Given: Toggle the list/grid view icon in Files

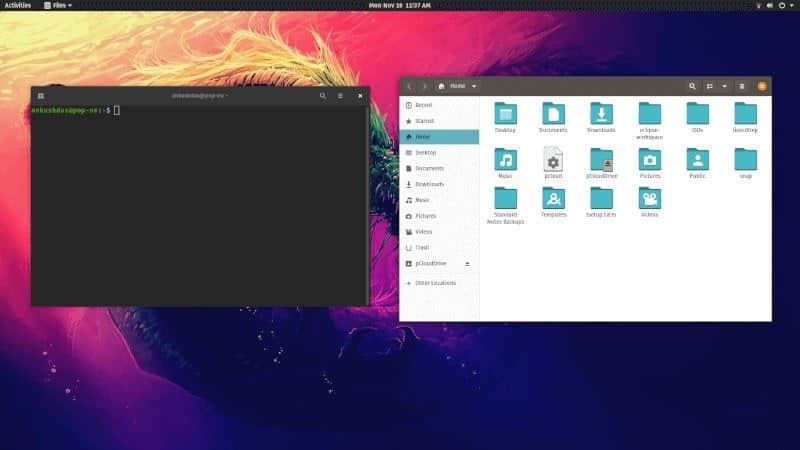Looking at the screenshot, I should (710, 86).
